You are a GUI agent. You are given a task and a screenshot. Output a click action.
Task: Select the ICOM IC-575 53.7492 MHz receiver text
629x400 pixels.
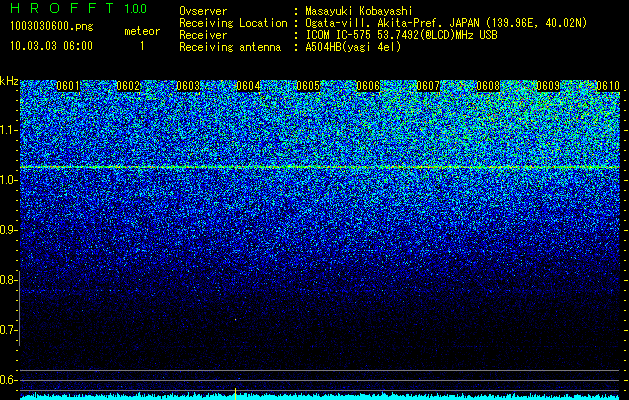coord(401,35)
